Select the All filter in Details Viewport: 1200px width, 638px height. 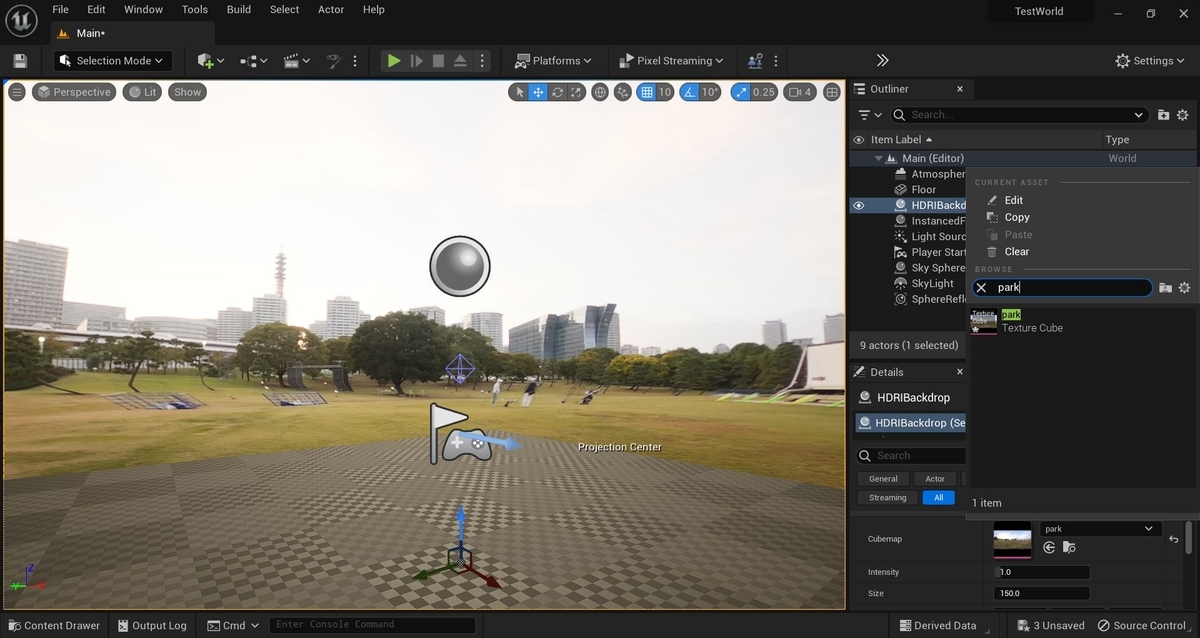(x=938, y=498)
